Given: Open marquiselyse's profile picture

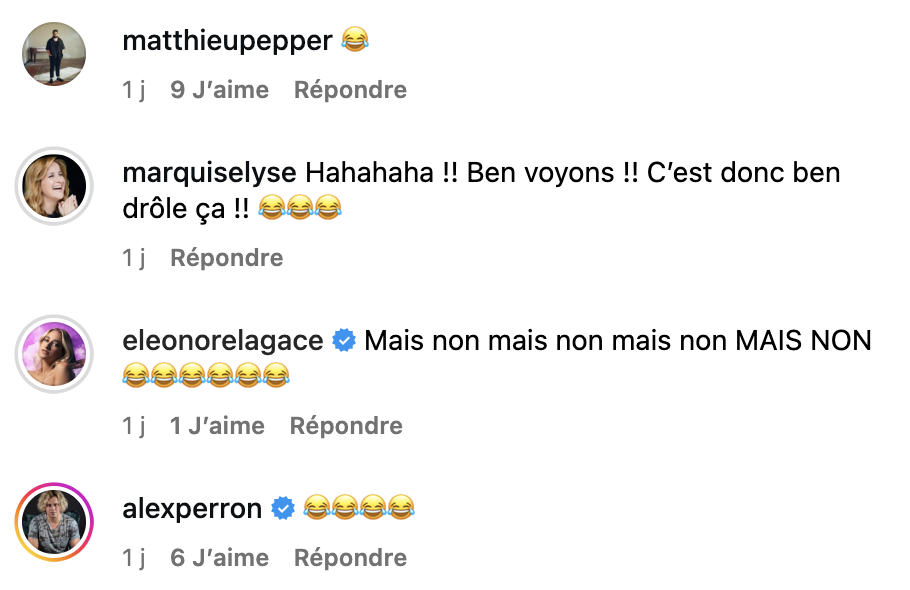Looking at the screenshot, I should tap(55, 187).
